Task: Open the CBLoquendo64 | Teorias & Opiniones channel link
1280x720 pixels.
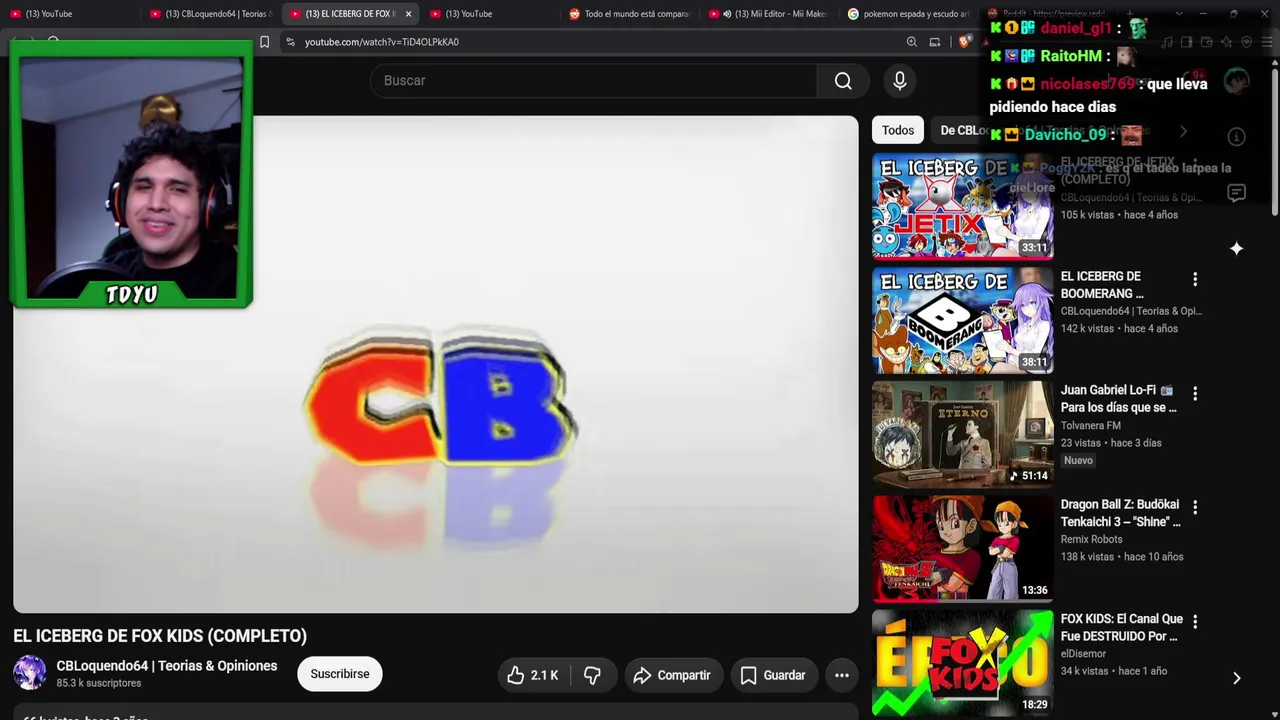Action: click(167, 666)
